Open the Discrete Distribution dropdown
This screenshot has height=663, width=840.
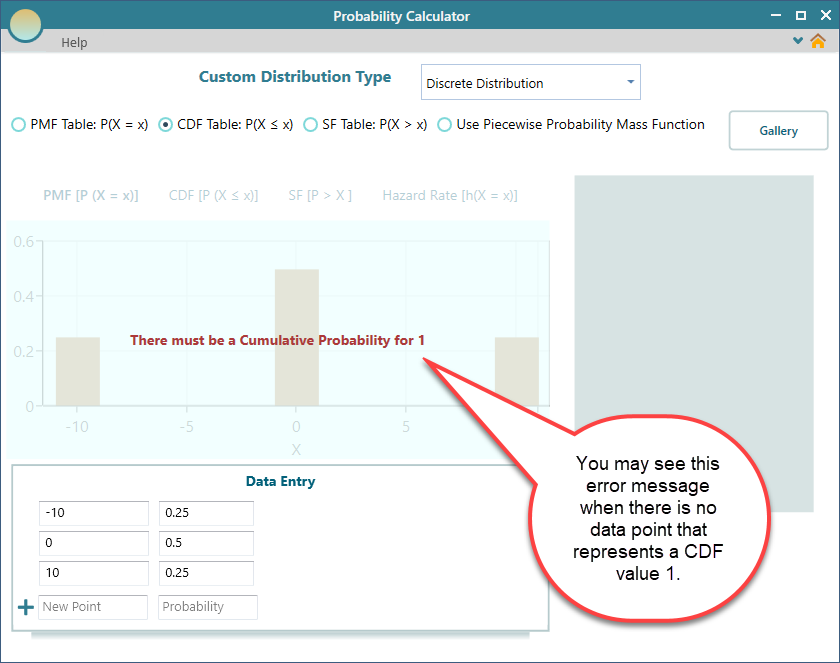point(530,83)
